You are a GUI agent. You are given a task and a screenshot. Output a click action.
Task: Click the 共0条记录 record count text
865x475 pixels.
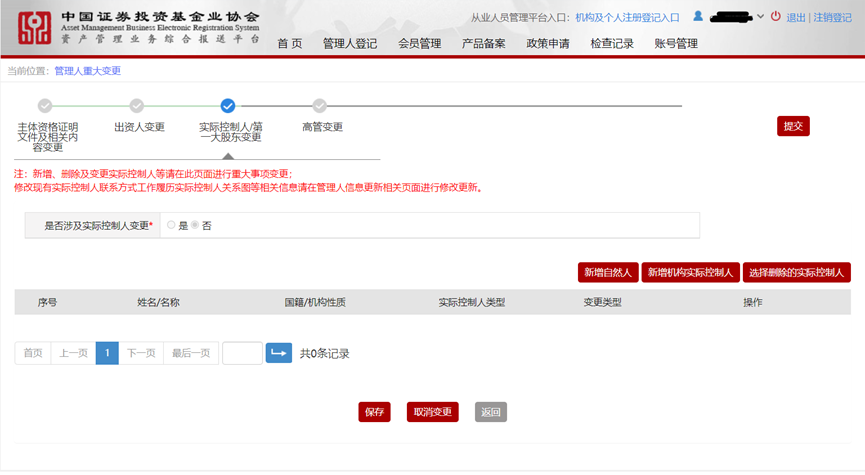pyautogui.click(x=324, y=354)
